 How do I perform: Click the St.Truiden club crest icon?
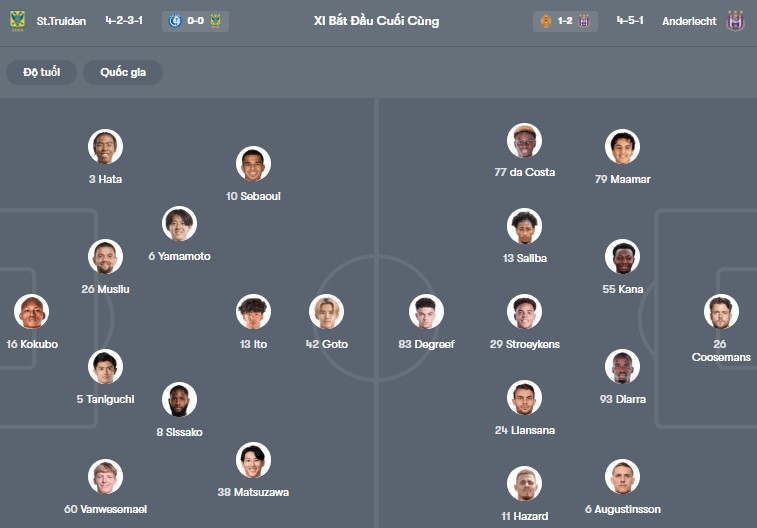[x=16, y=20]
